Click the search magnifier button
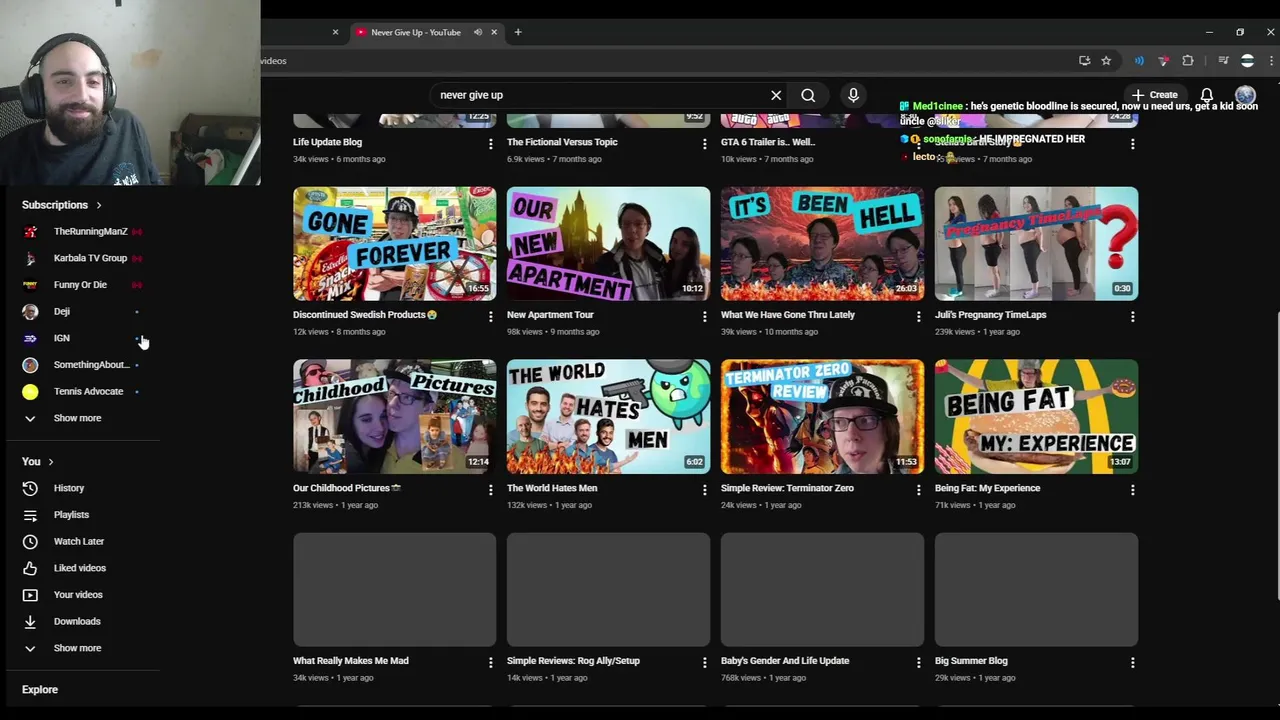The height and width of the screenshot is (720, 1280). pos(808,95)
